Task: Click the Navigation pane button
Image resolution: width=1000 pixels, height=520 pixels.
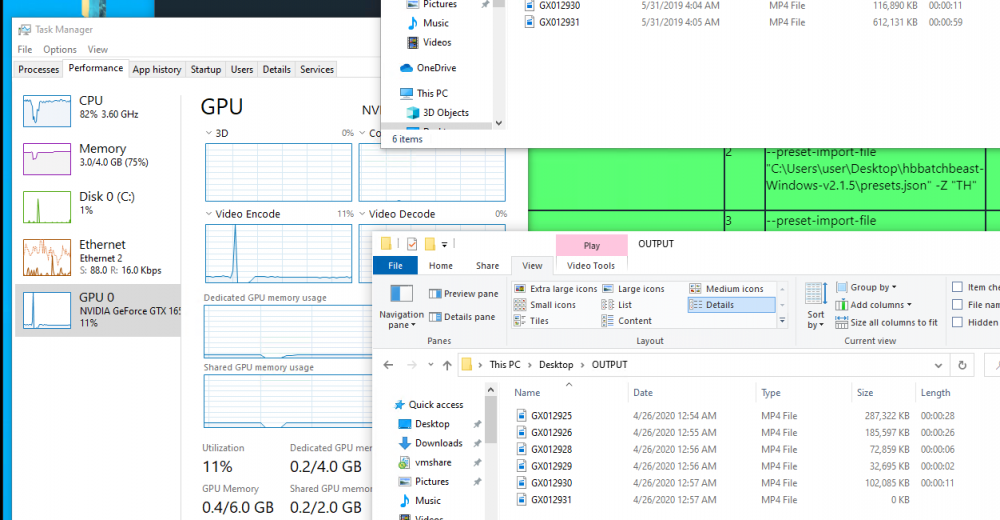Action: [x=401, y=306]
